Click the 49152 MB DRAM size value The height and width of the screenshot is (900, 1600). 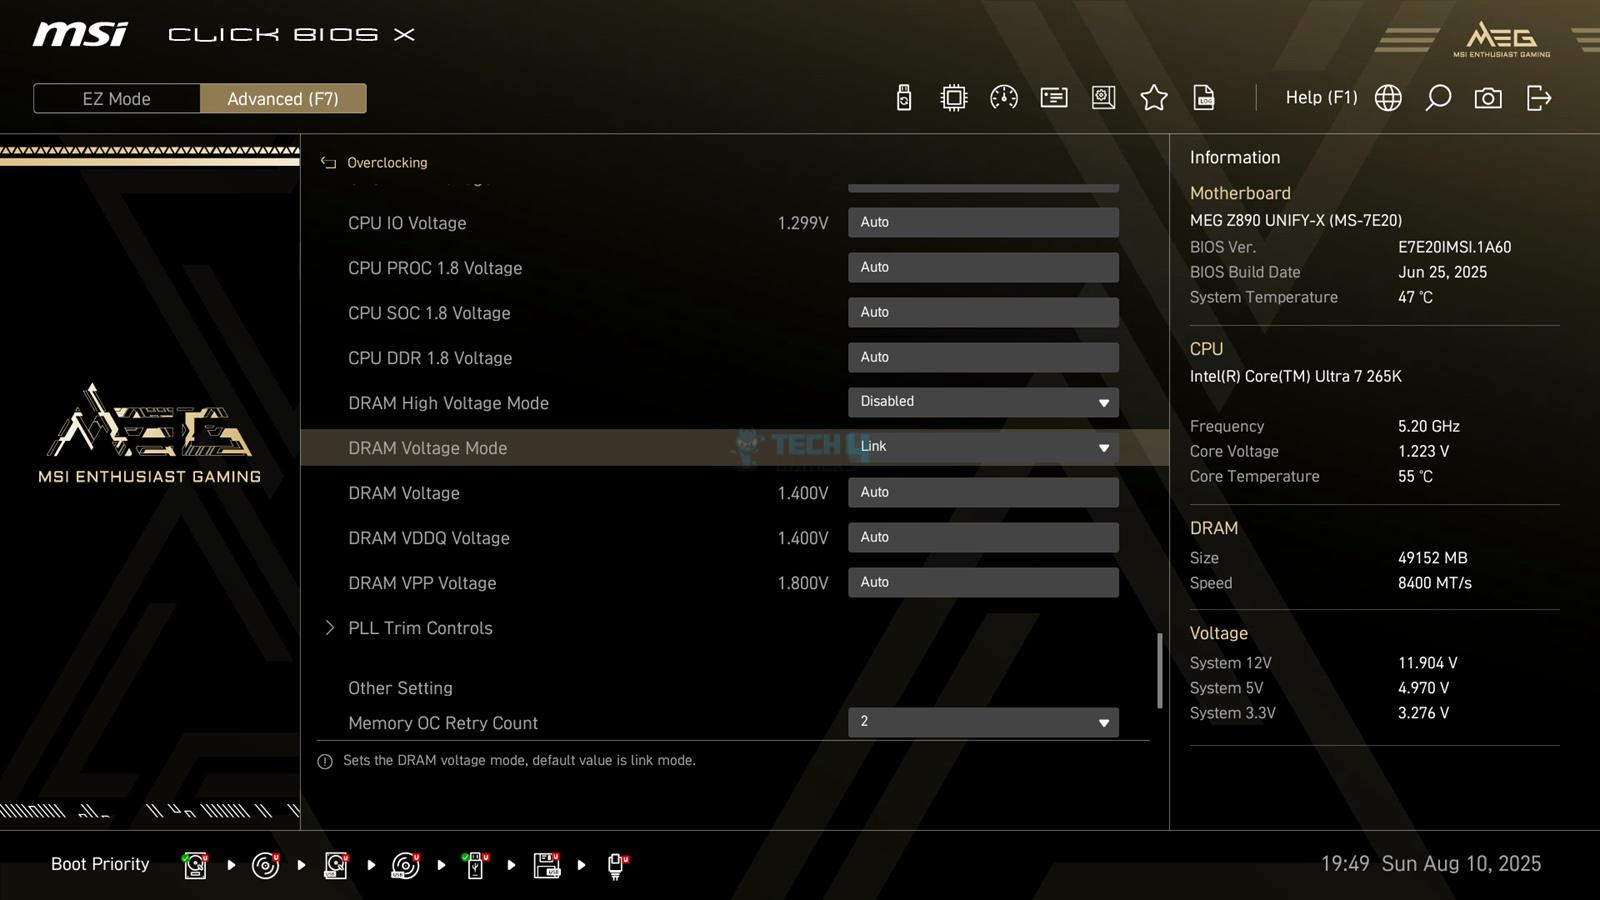pyautogui.click(x=1433, y=558)
